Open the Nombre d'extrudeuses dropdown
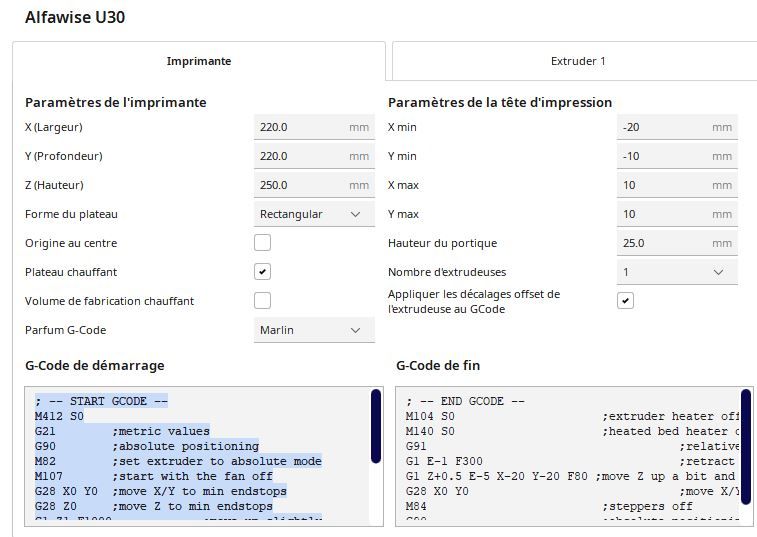 pyautogui.click(x=675, y=272)
